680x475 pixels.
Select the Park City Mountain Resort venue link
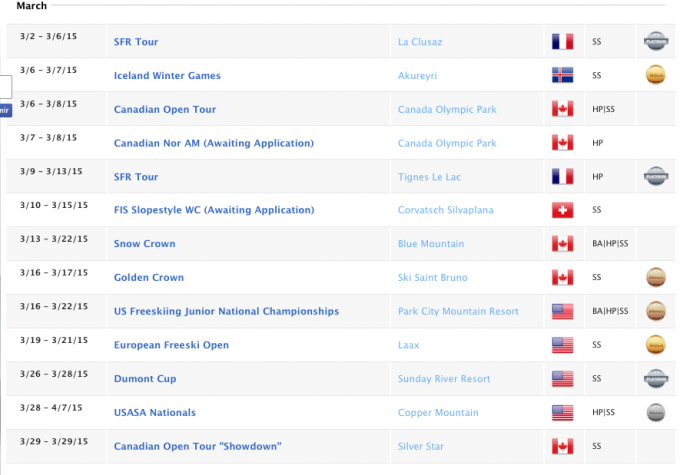click(x=458, y=312)
